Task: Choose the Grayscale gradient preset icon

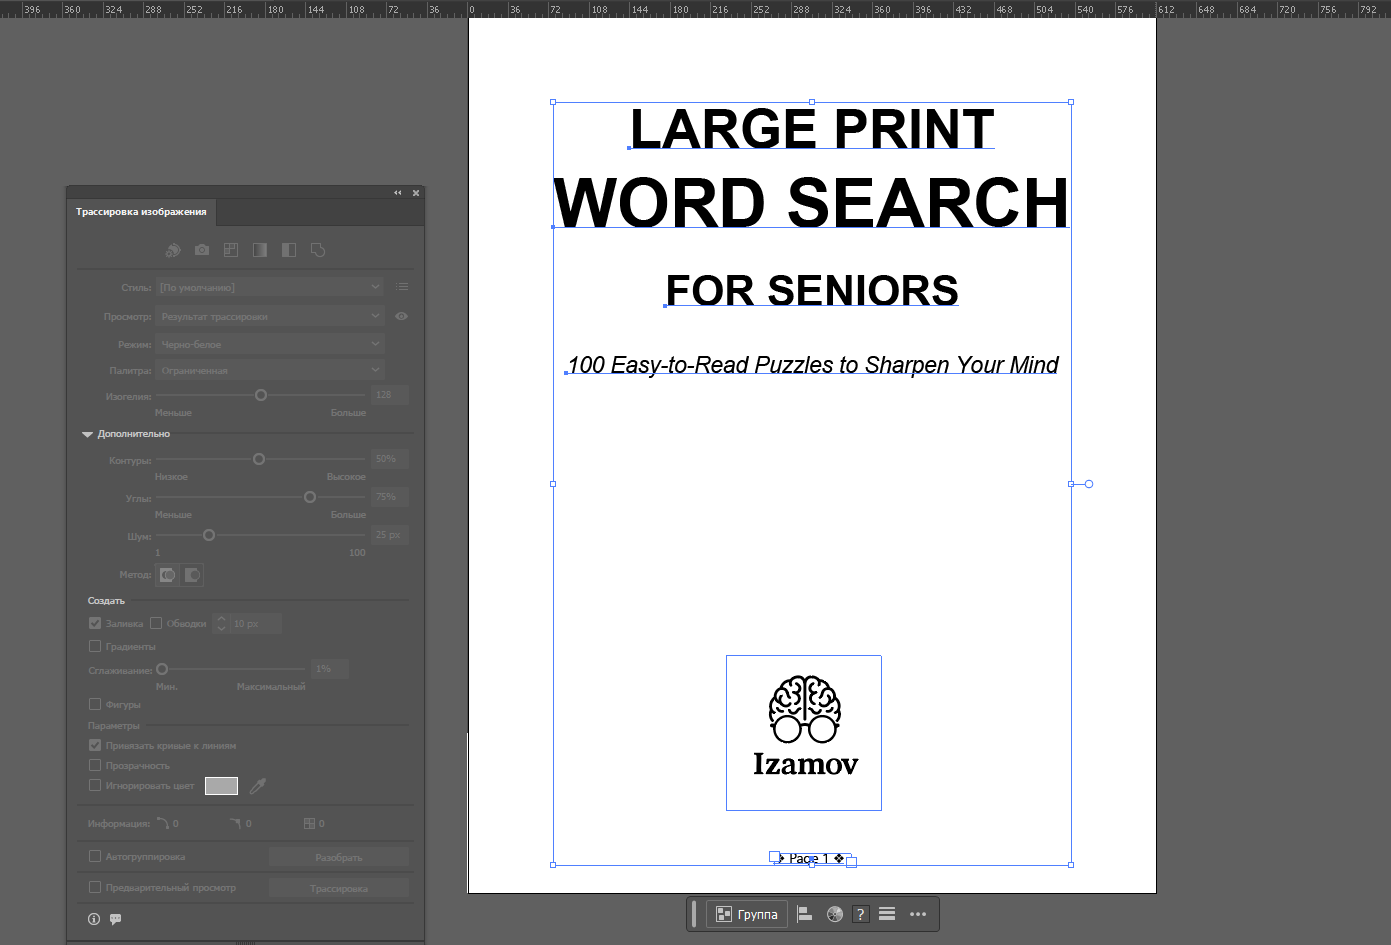Action: tap(260, 250)
